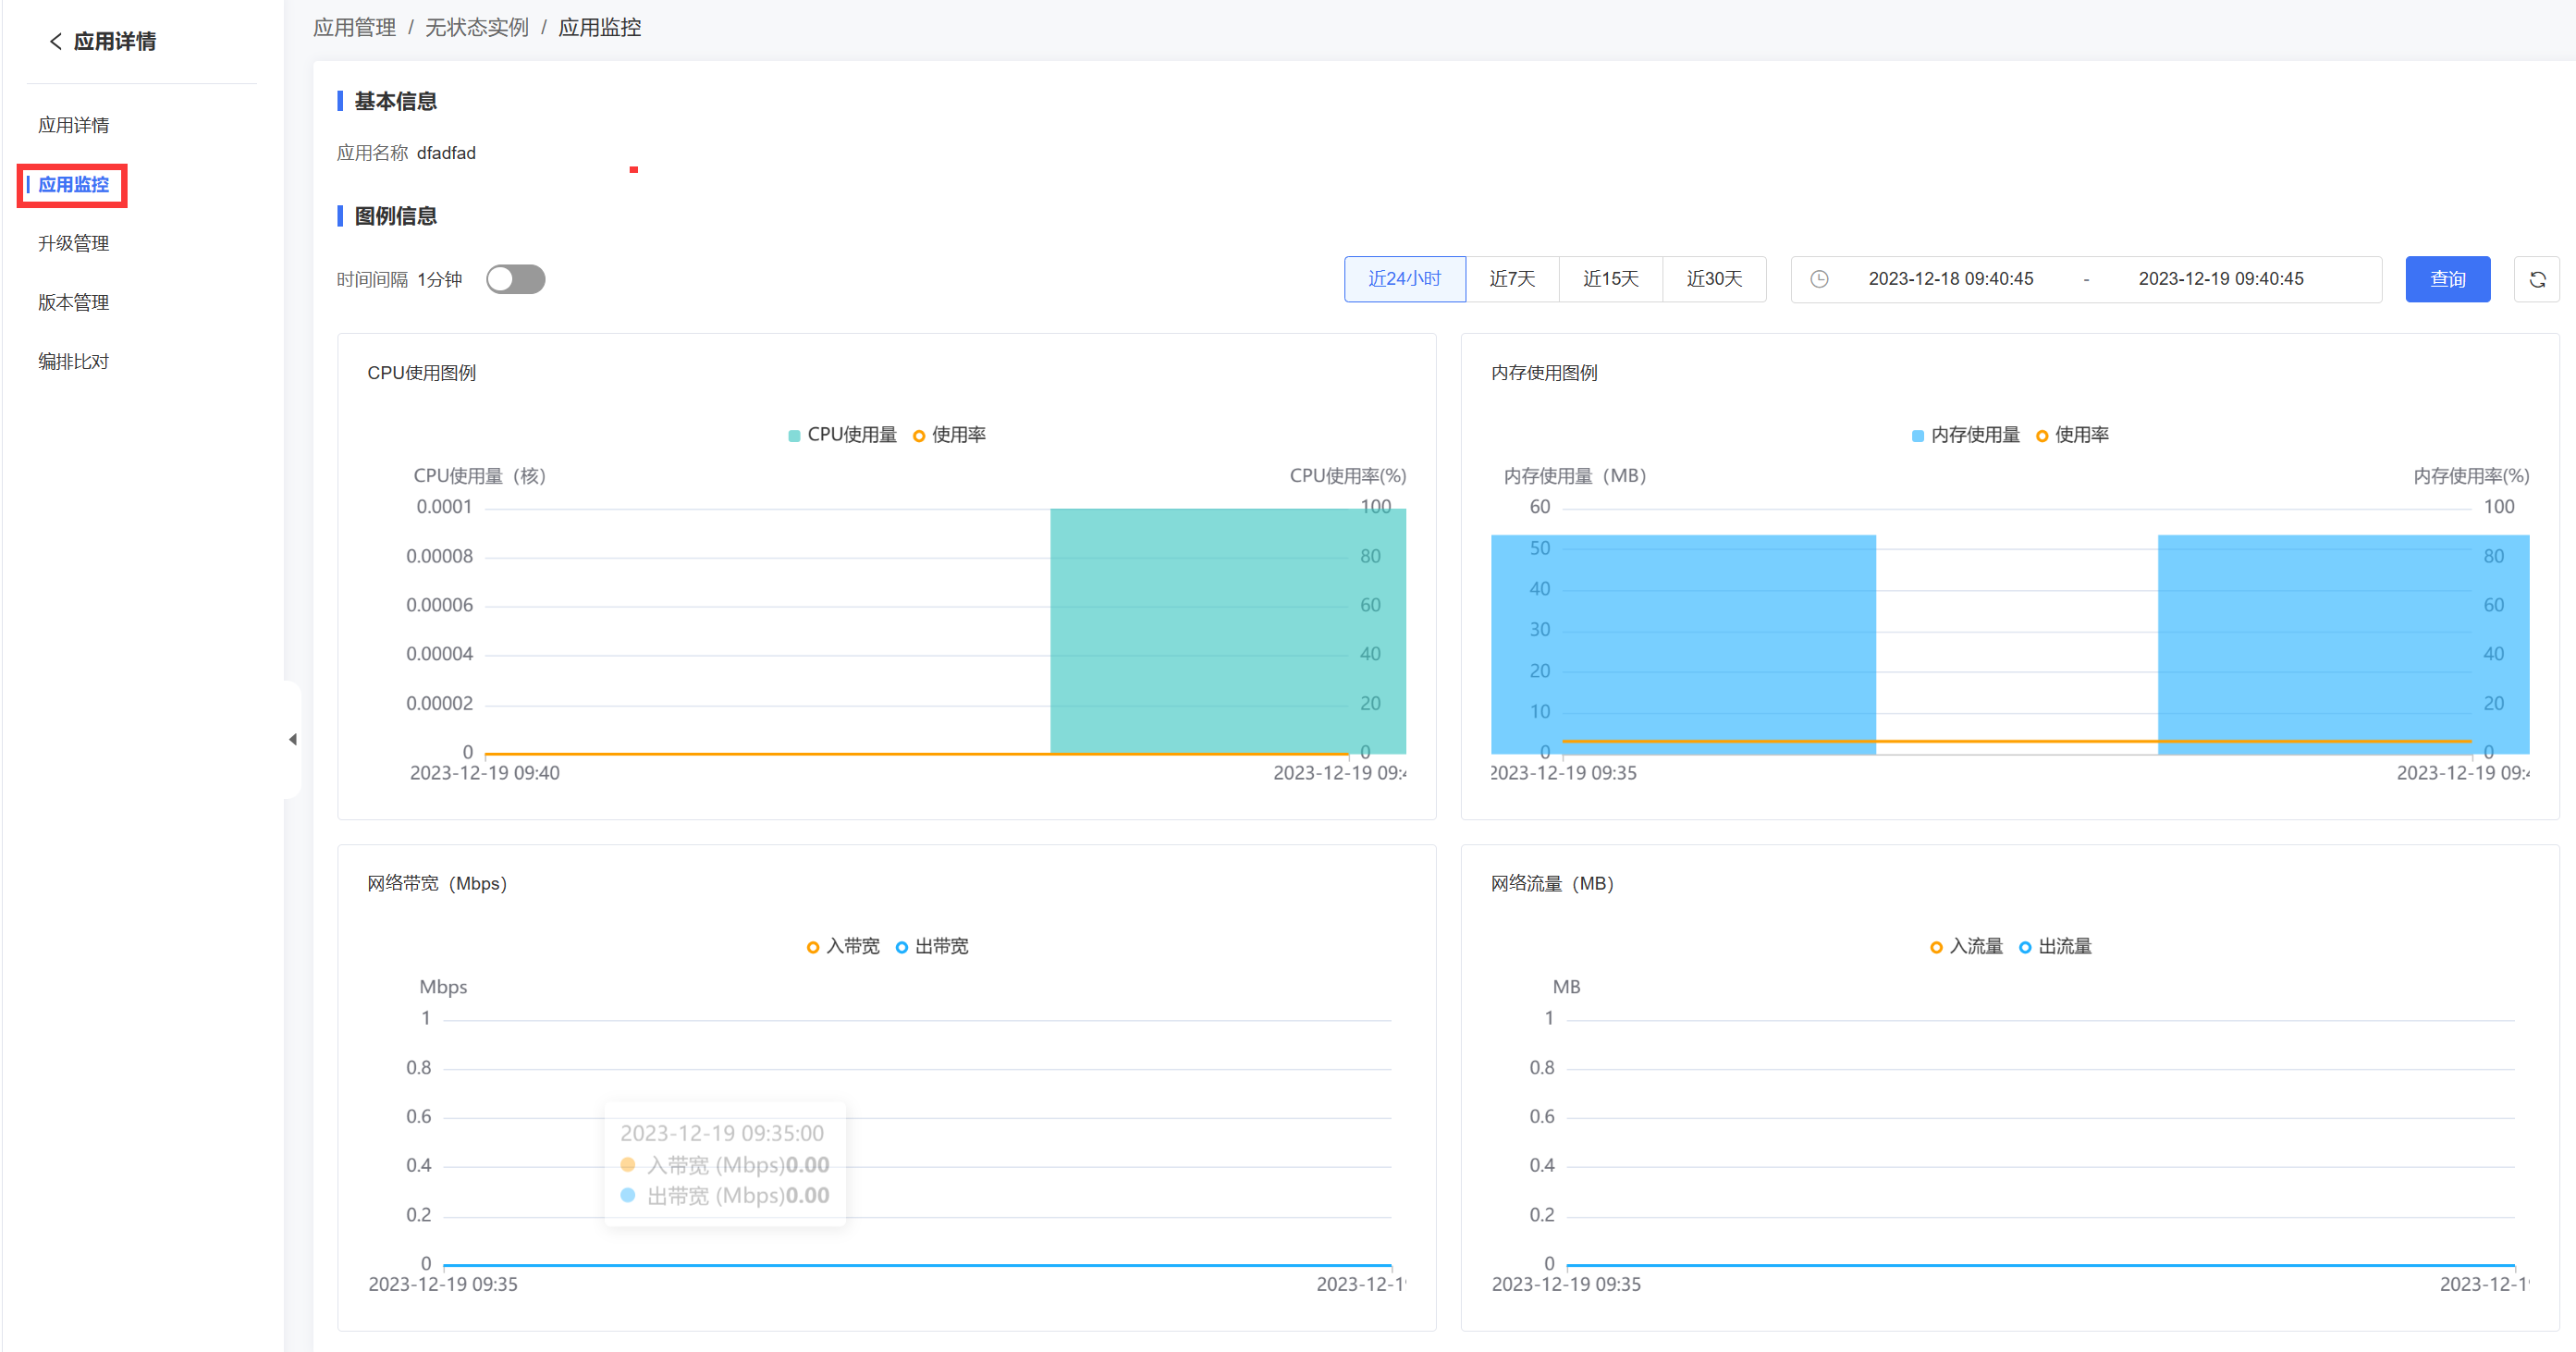Enable the 时间间隔 1分钟 switch
Viewport: 2576px width, 1352px height.
[x=515, y=279]
